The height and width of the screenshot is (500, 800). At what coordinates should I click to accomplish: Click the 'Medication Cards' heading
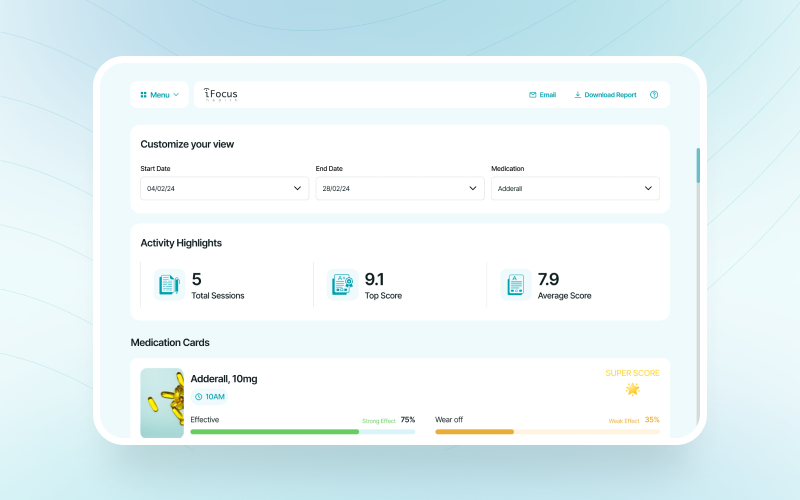[170, 342]
